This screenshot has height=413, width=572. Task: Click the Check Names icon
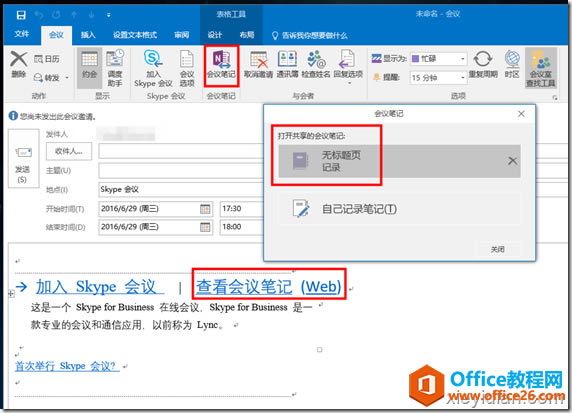316,59
